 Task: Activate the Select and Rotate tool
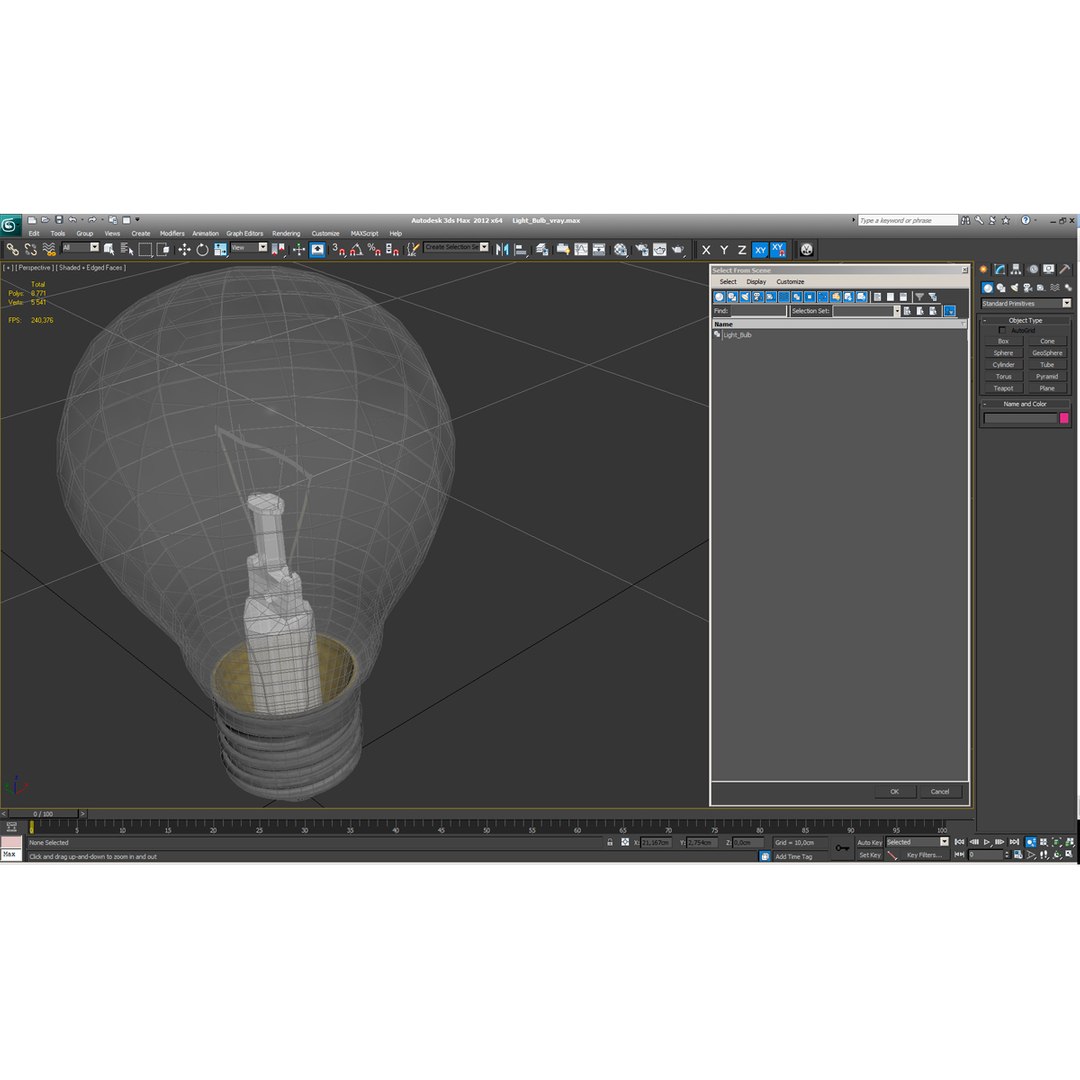click(x=202, y=249)
